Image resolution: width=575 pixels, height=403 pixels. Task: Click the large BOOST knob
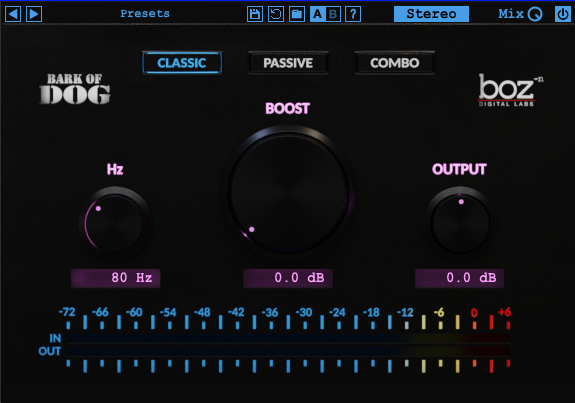(x=288, y=192)
